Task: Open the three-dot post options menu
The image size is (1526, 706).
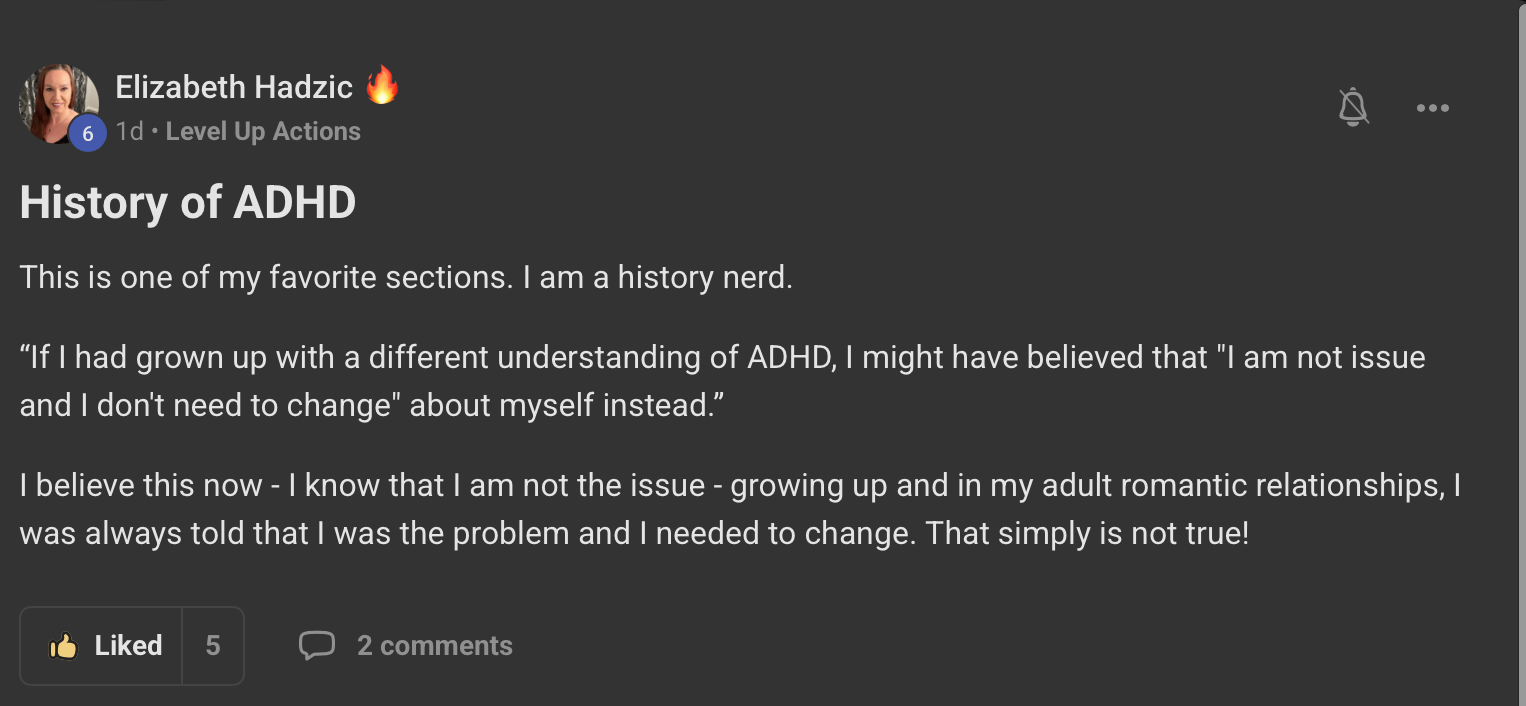Action: tap(1432, 108)
